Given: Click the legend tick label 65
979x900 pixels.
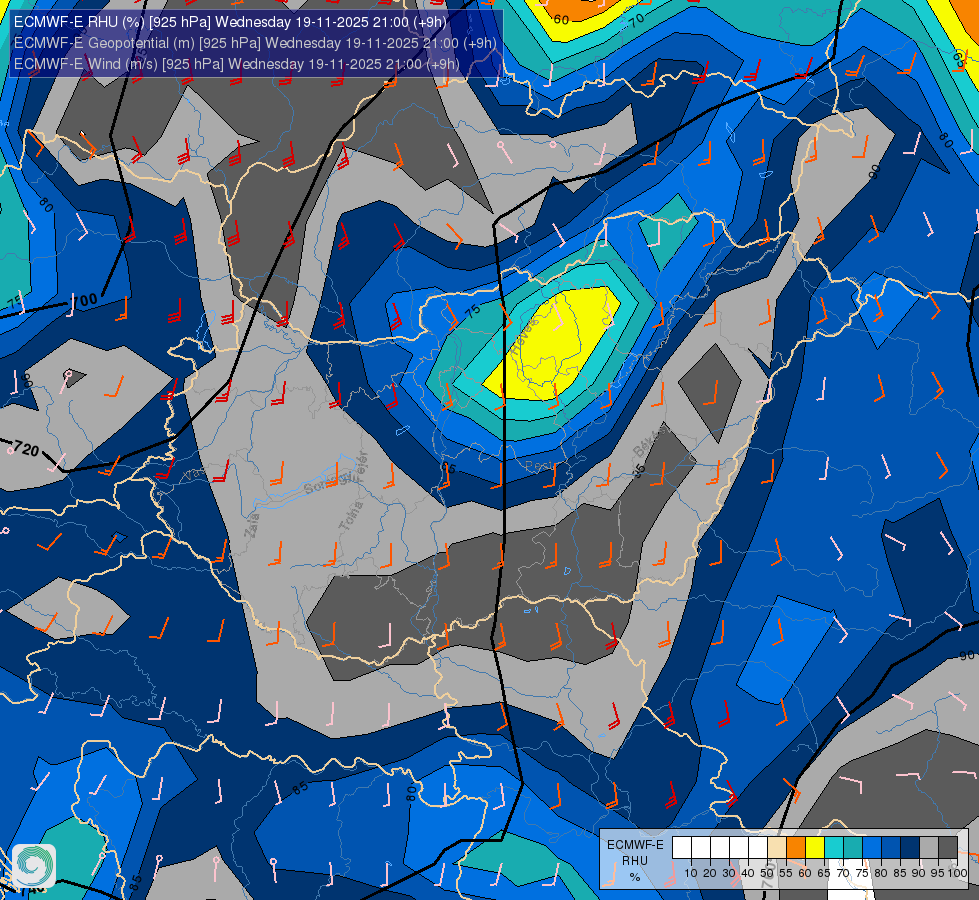Looking at the screenshot, I should pos(824,873).
